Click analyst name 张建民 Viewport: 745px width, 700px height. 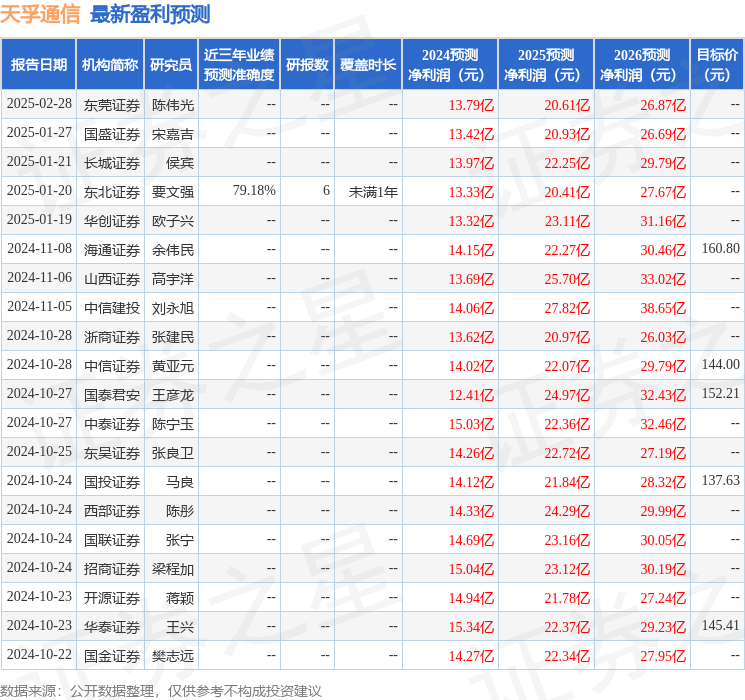click(173, 337)
